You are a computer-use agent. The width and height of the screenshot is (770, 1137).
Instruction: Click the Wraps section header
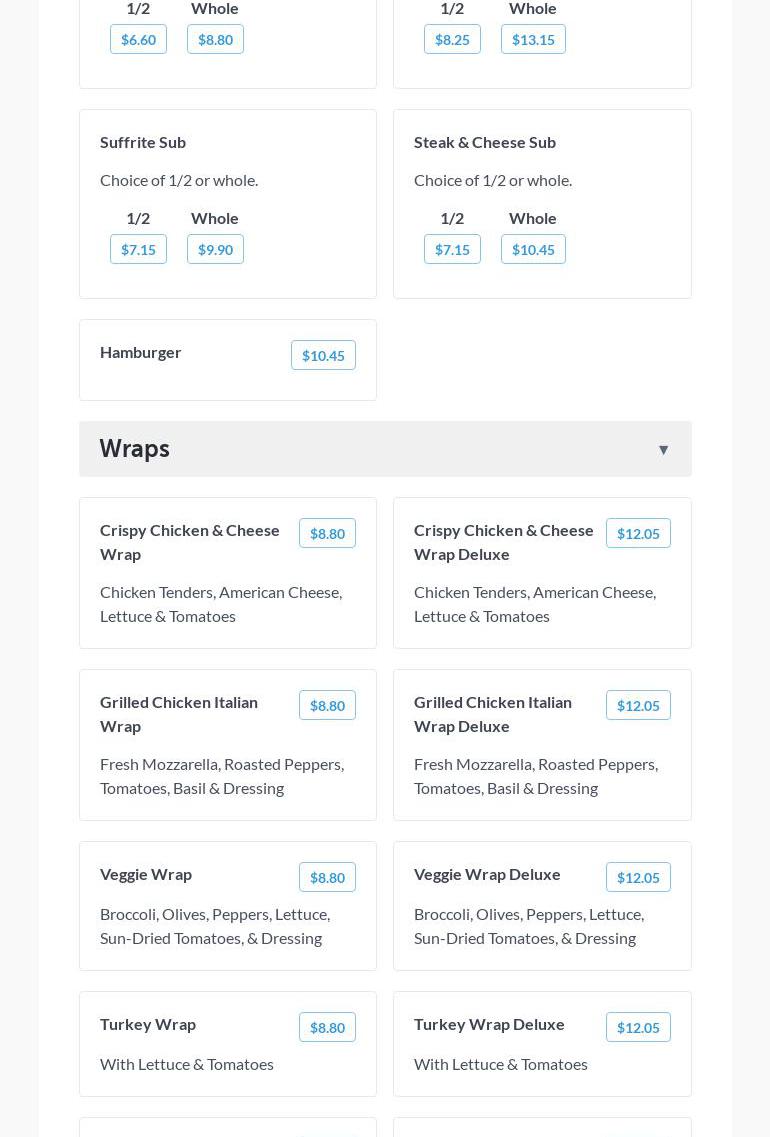click(x=134, y=449)
